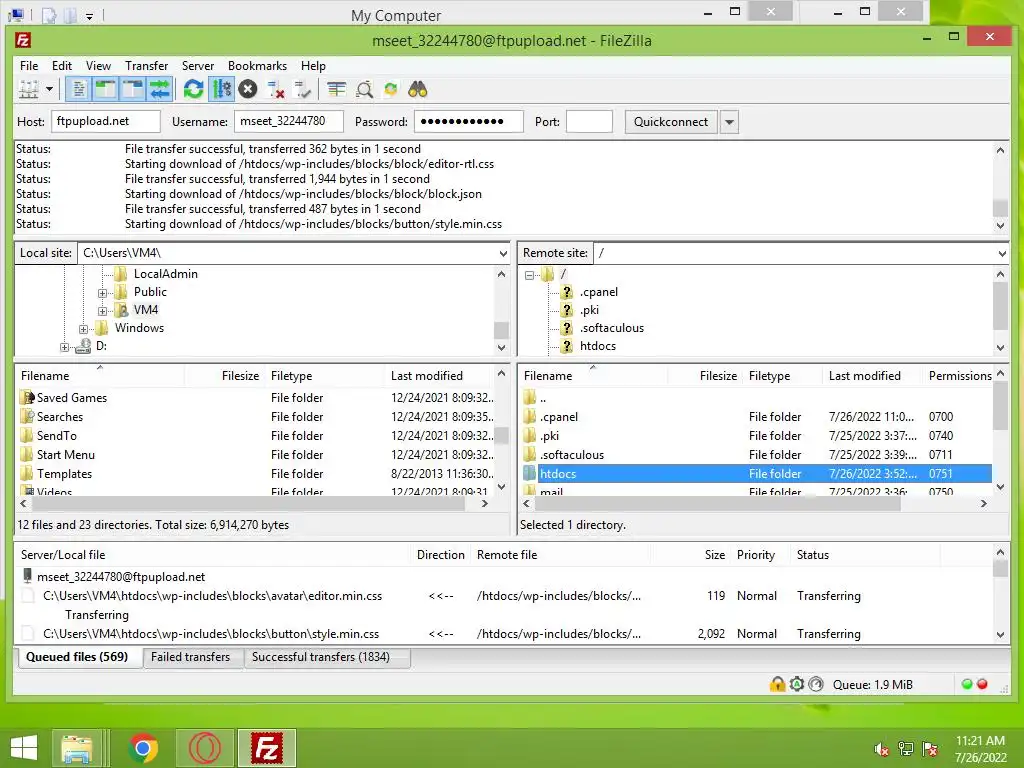Toggle the transfer queue display
1024x768 pixels.
tap(159, 89)
